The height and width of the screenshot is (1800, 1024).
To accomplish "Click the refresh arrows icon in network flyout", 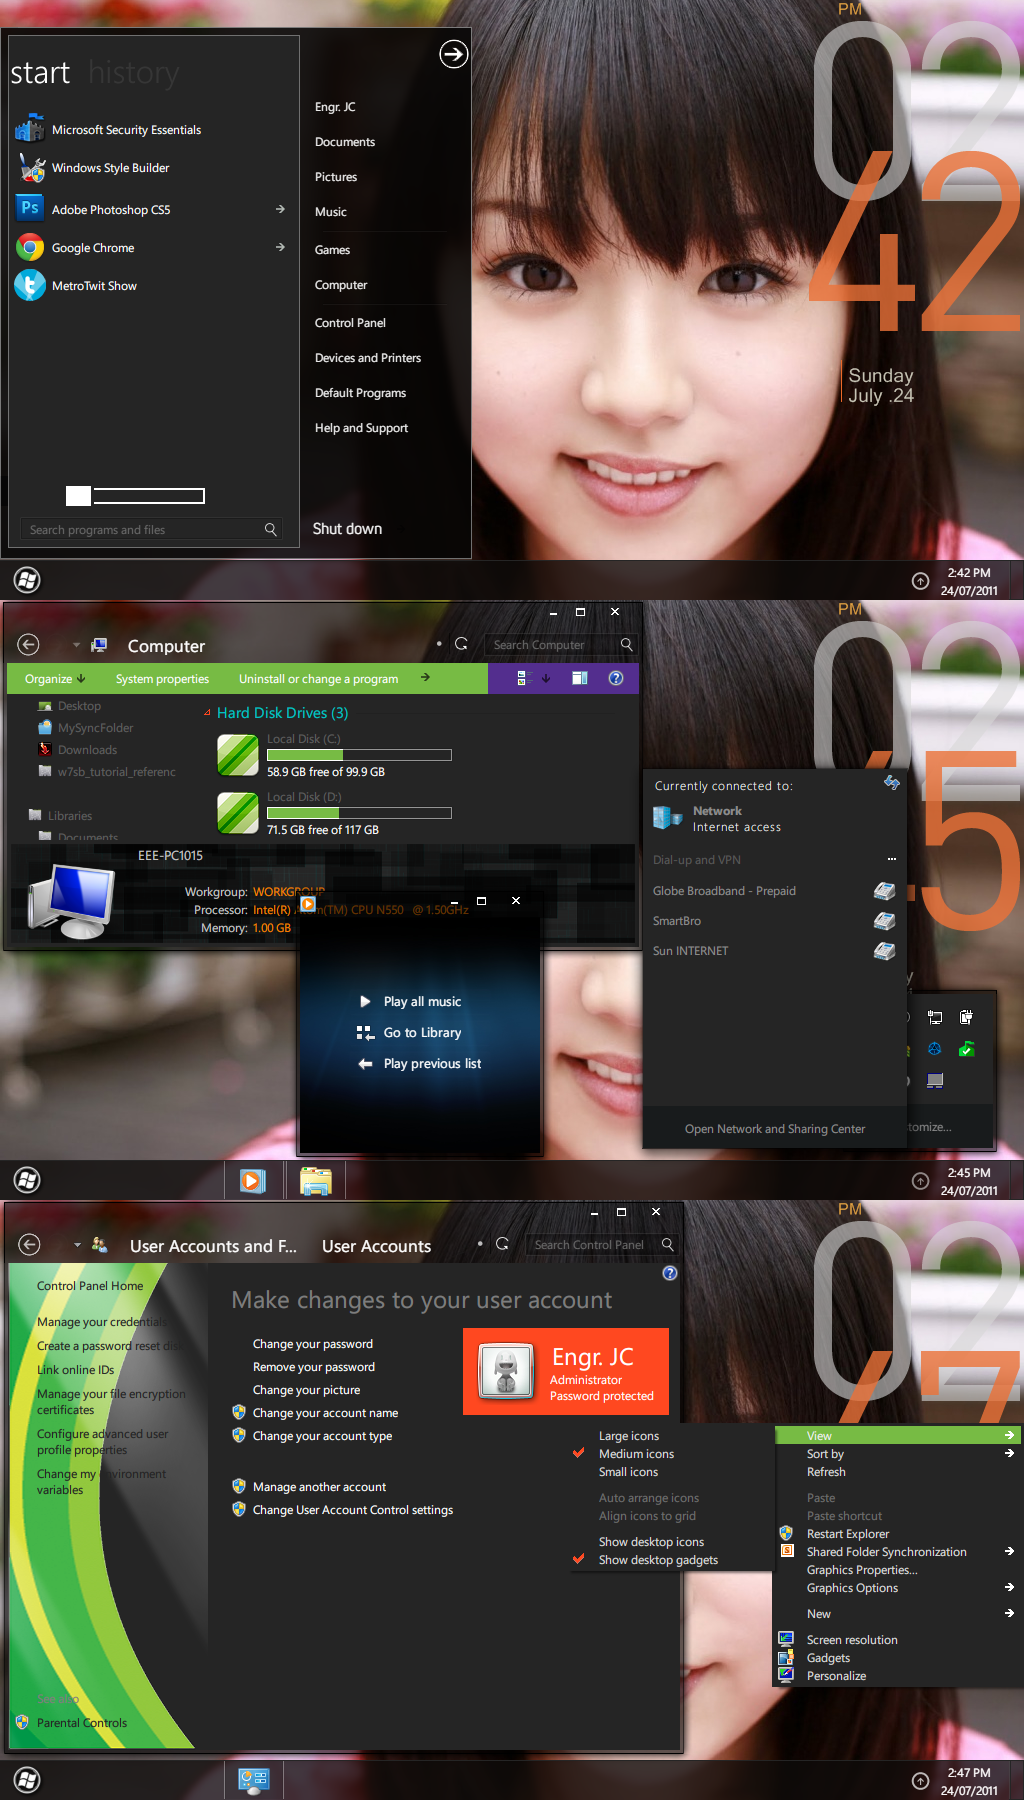I will point(892,783).
